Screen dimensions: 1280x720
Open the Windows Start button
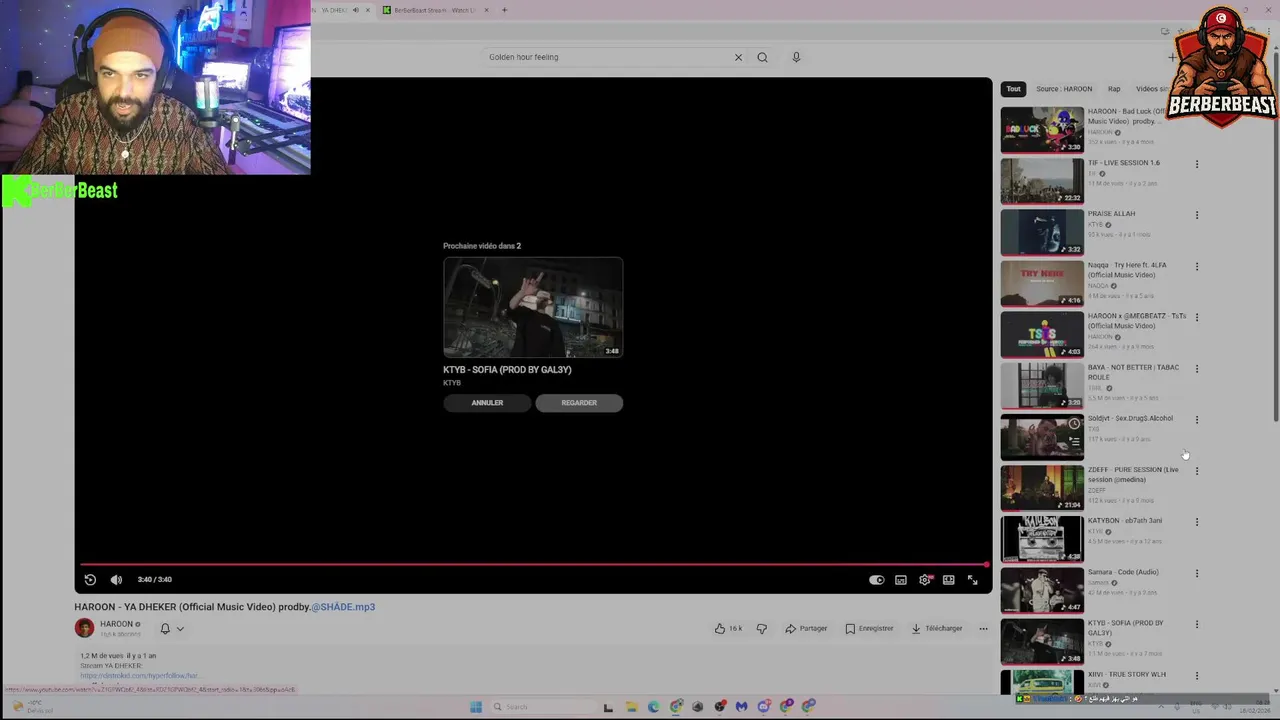click(x=476, y=707)
